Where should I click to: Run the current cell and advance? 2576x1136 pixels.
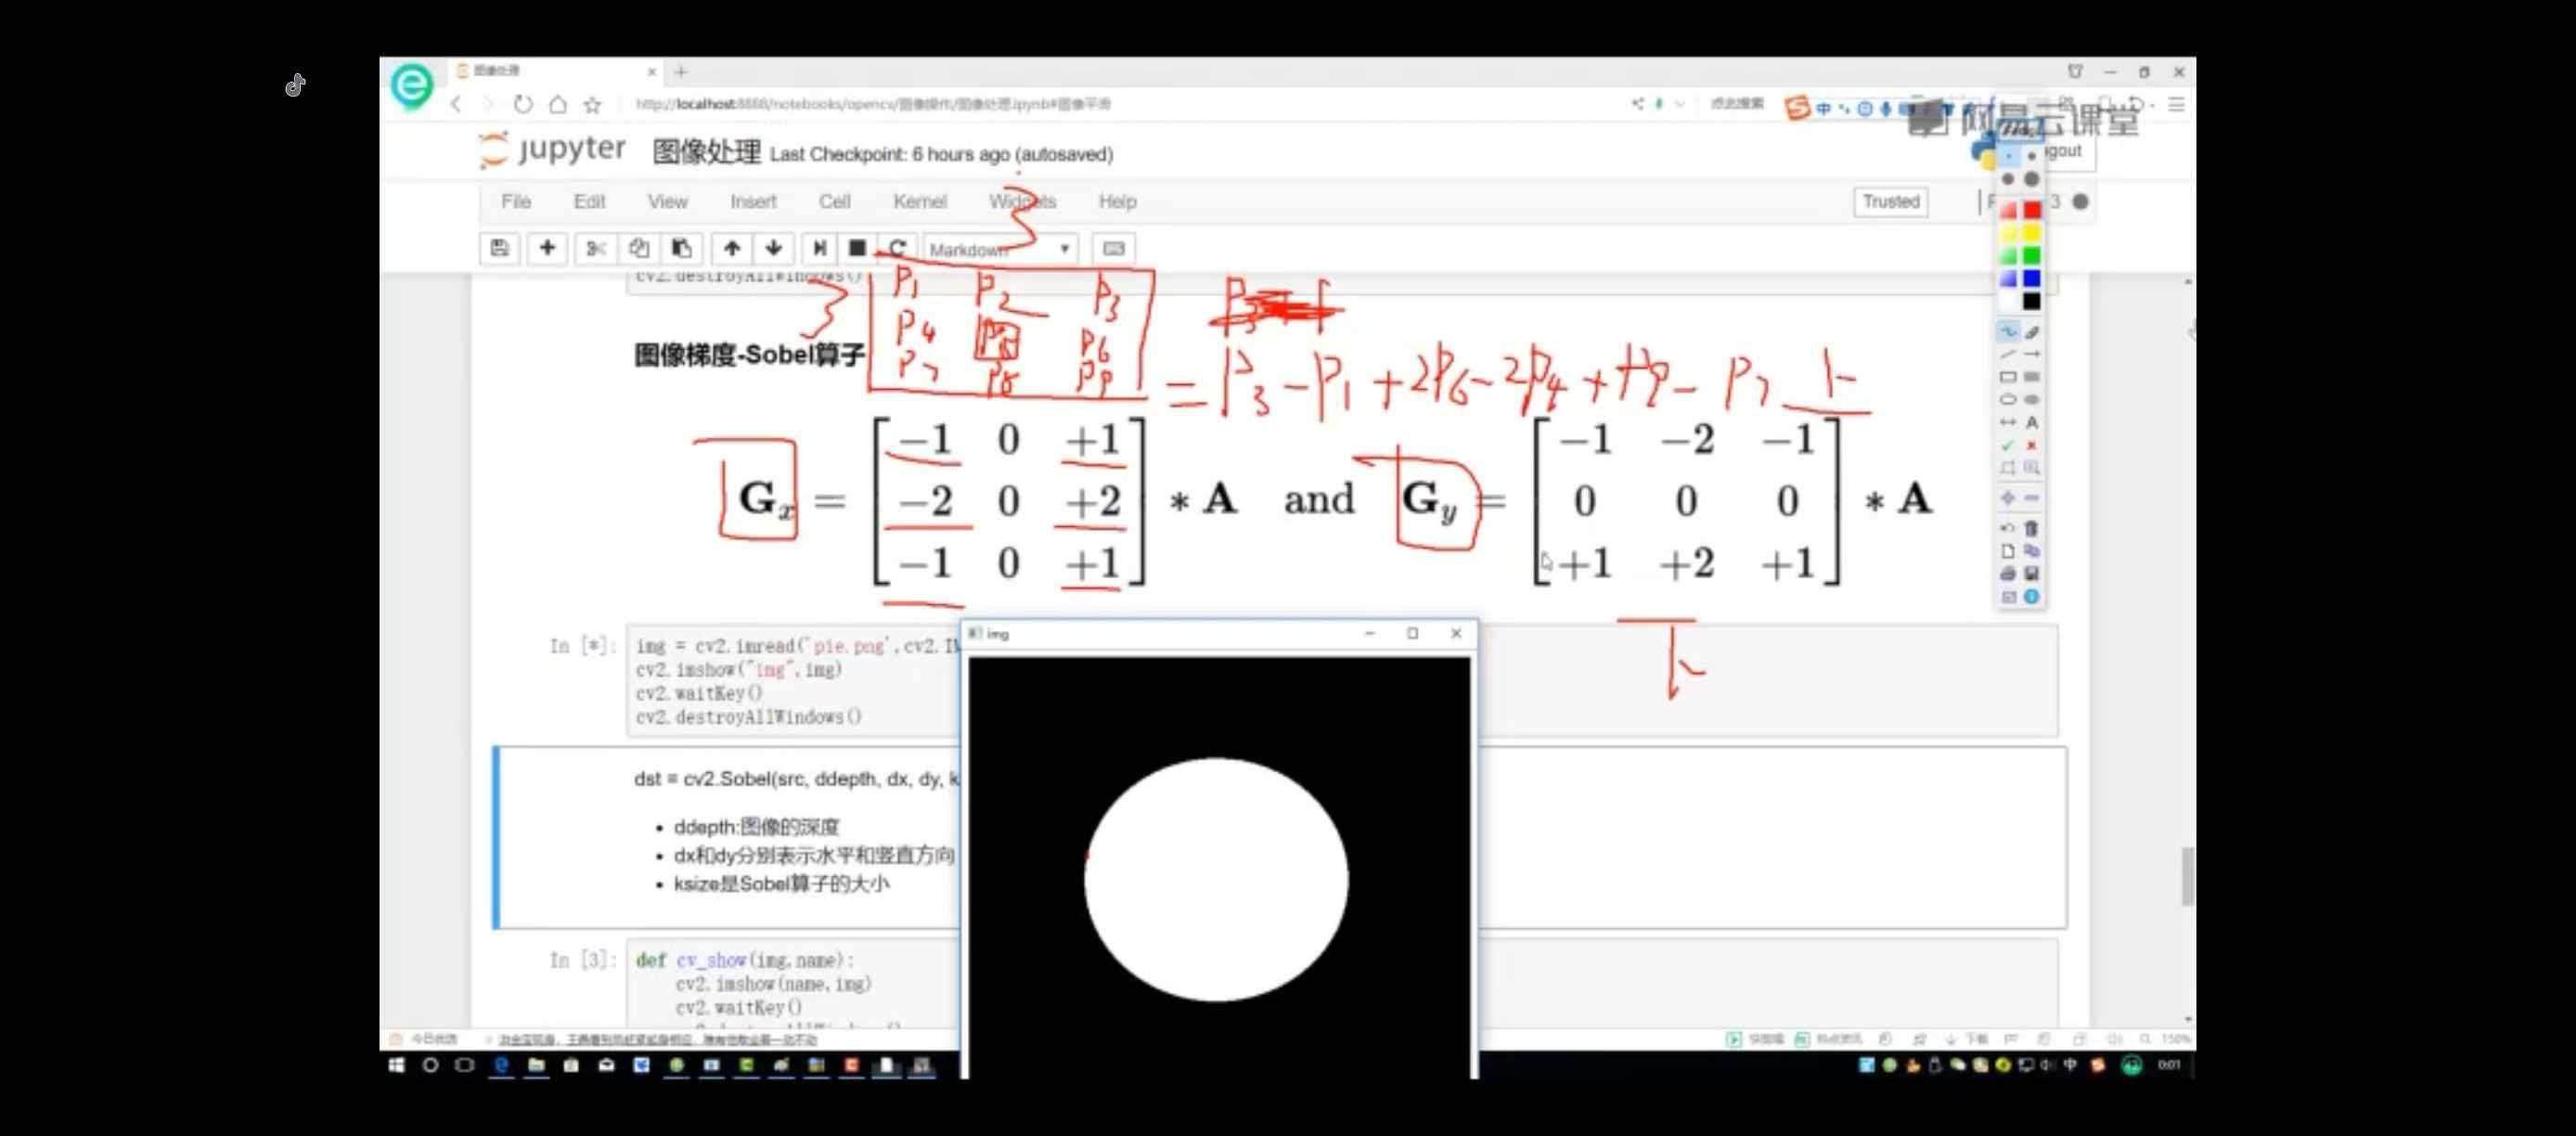(x=820, y=248)
